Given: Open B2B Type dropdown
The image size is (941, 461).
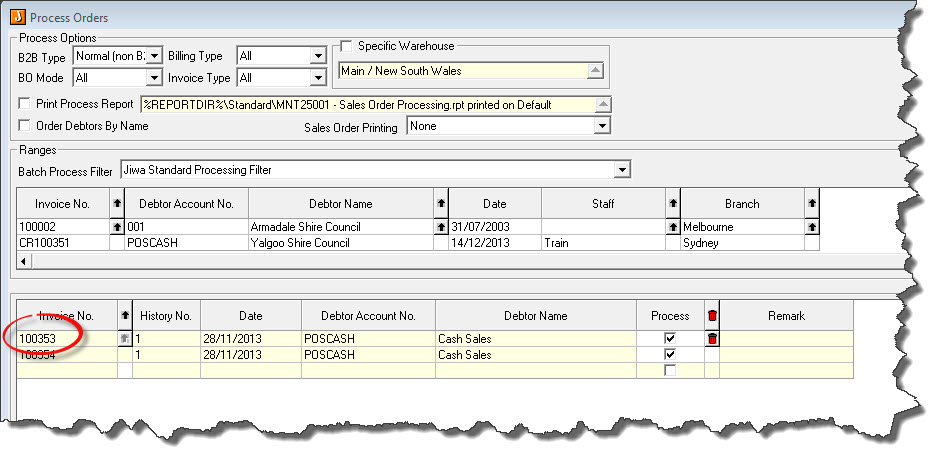Looking at the screenshot, I should click(x=155, y=56).
